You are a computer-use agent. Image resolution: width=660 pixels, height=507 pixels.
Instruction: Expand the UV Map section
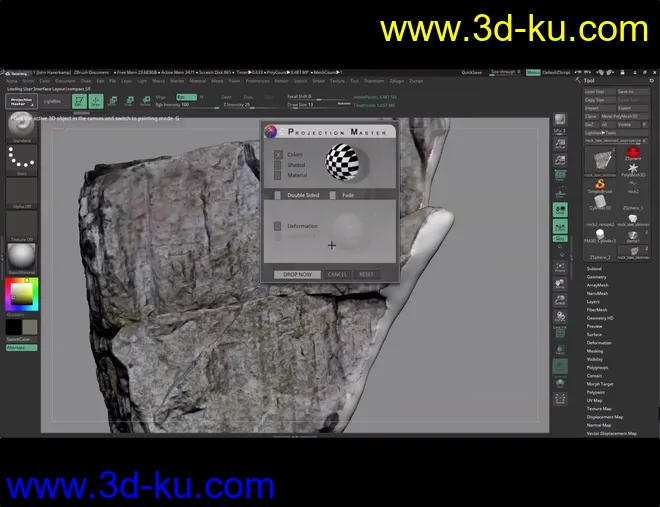[x=594, y=401]
